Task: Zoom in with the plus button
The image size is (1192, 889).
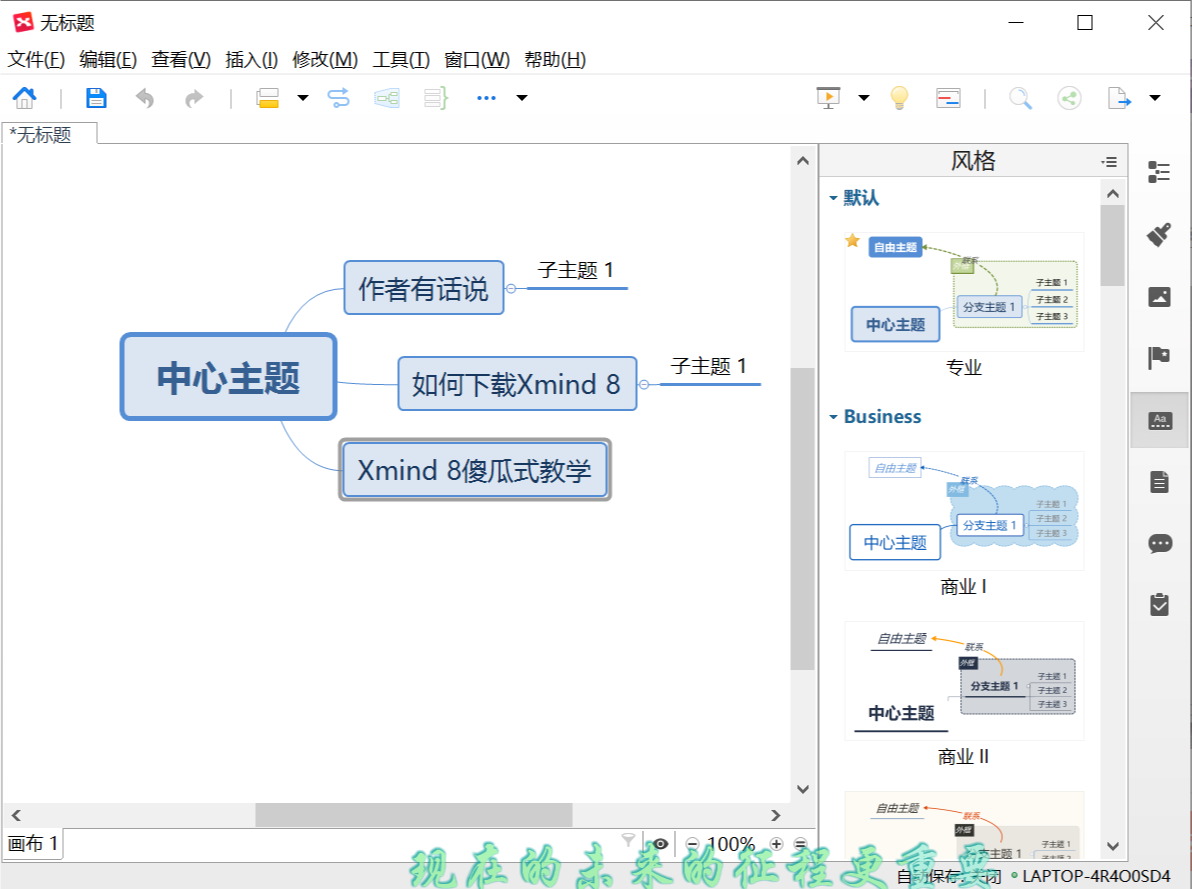Action: pos(776,843)
